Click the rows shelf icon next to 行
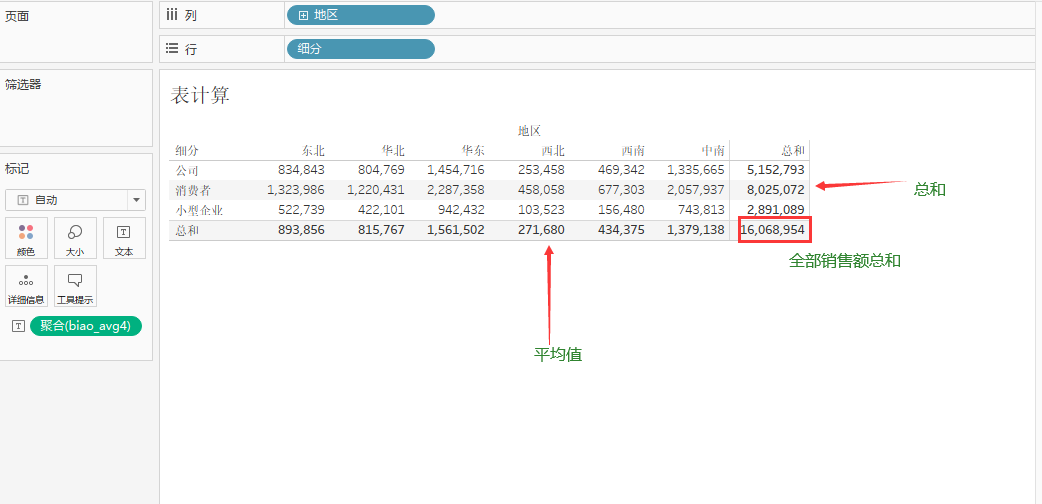This screenshot has height=504, width=1042. [x=172, y=49]
